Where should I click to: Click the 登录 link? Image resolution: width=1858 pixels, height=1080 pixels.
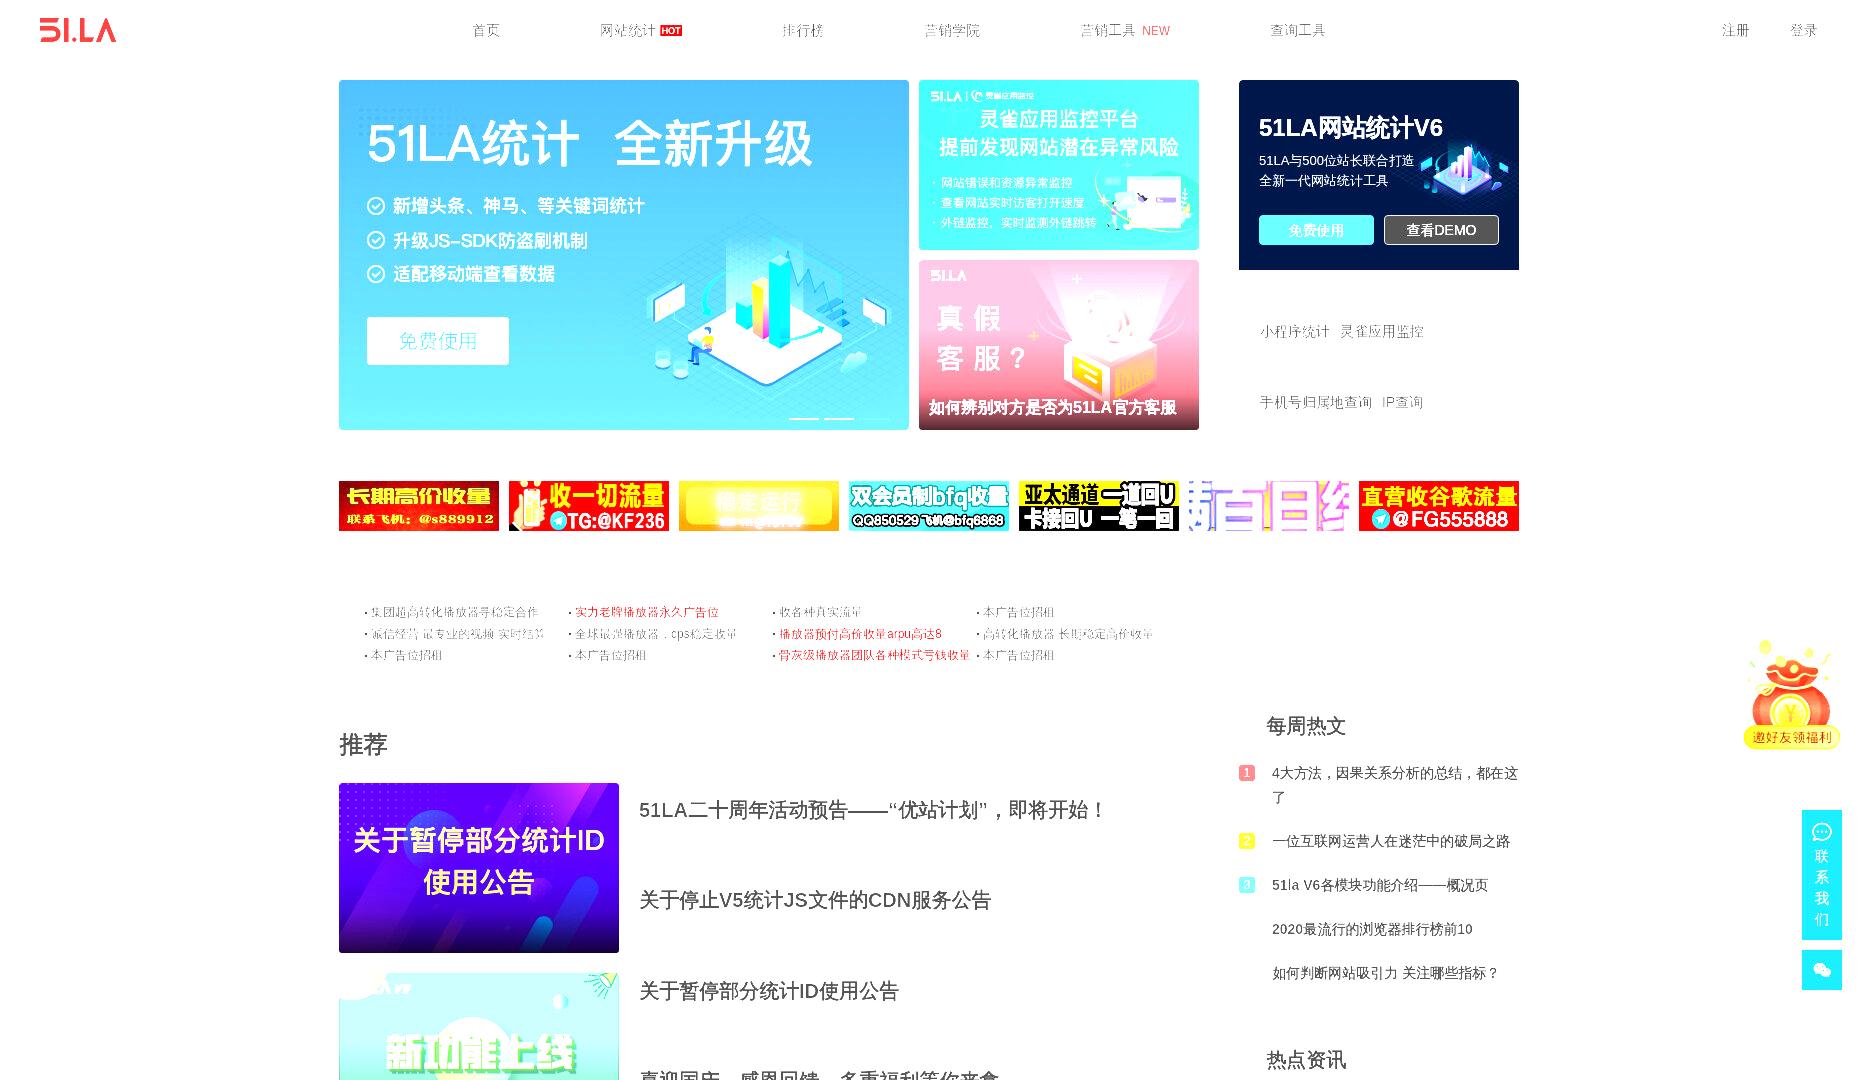coord(1803,30)
